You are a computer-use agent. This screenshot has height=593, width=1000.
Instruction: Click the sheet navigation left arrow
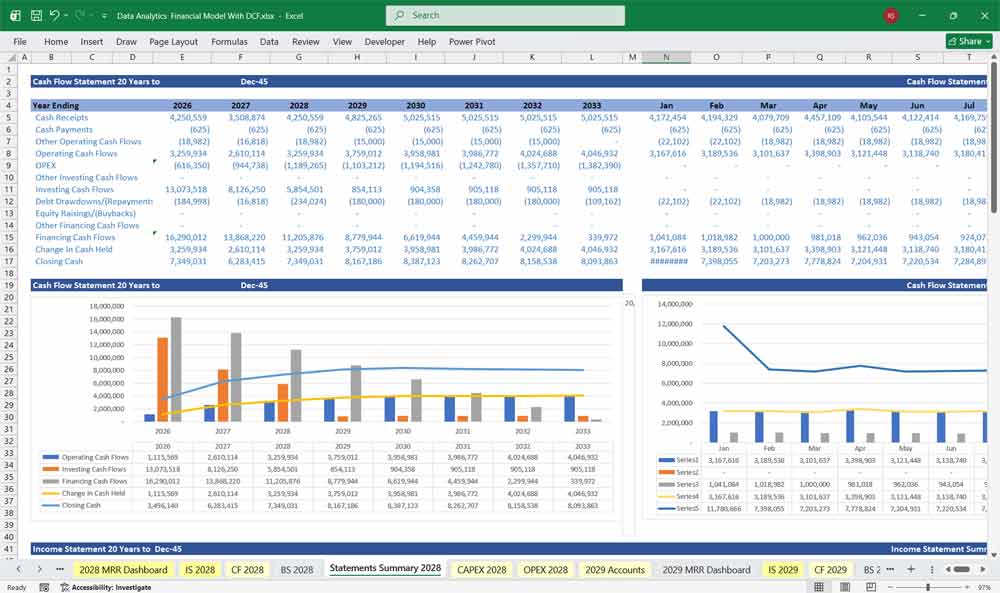21,569
